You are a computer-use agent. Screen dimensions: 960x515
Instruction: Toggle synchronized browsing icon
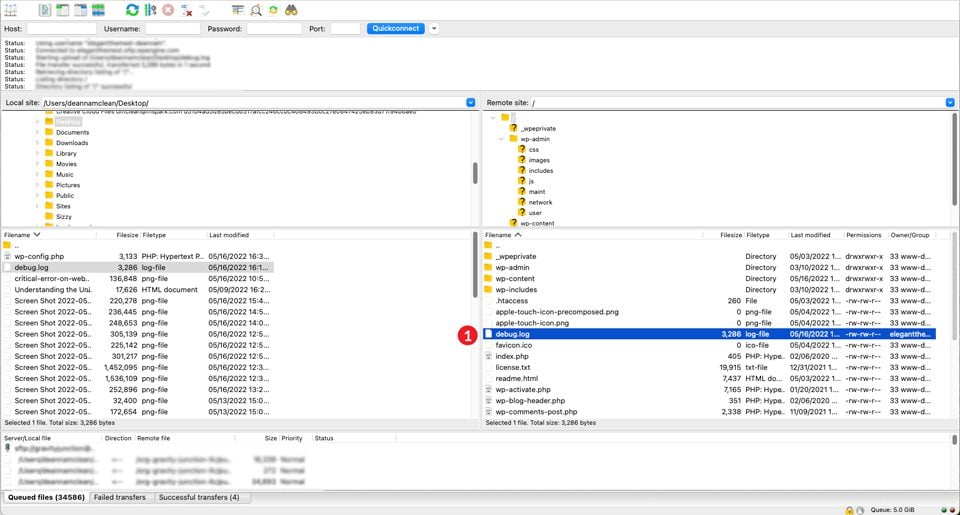tap(273, 10)
